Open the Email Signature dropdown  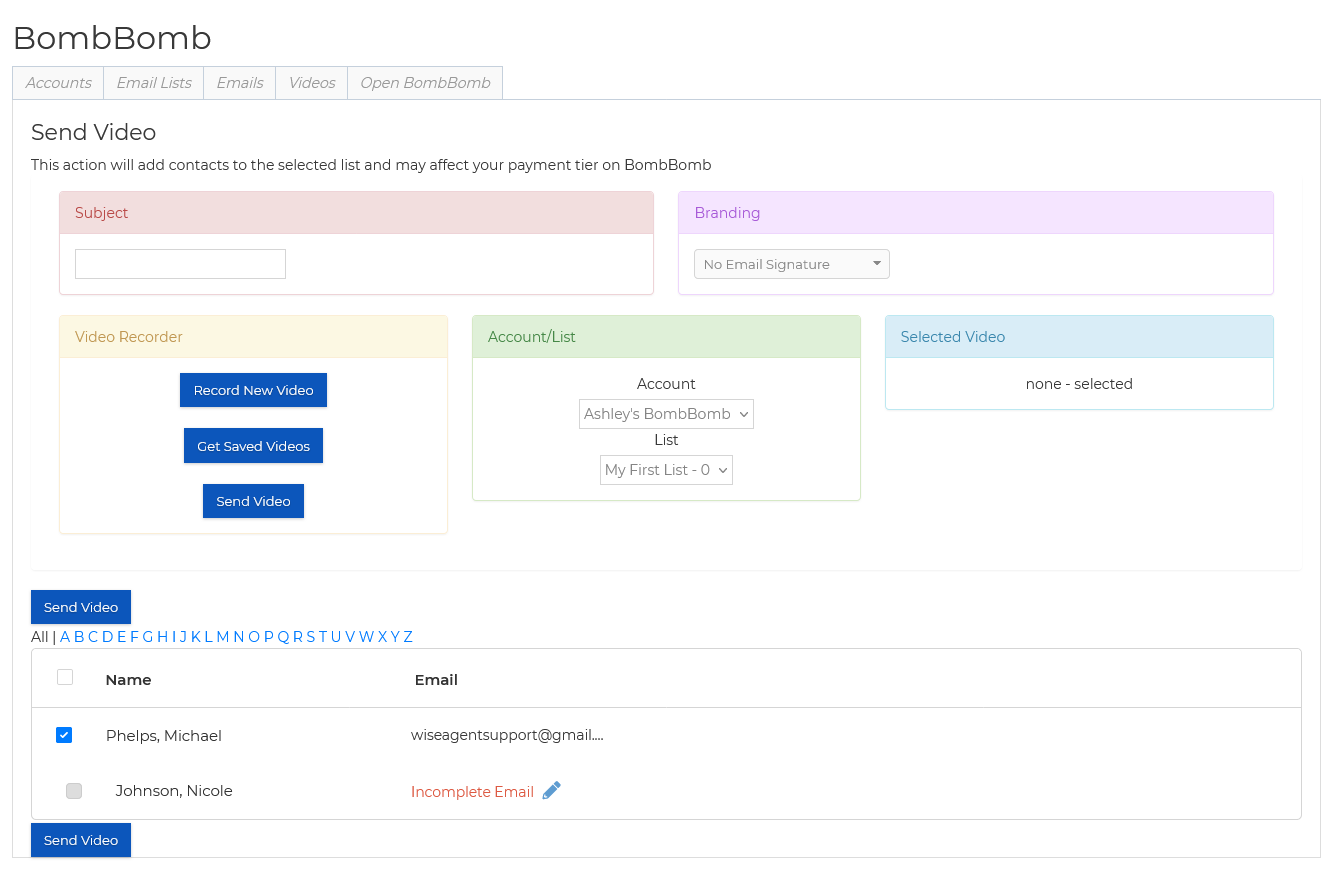point(792,264)
